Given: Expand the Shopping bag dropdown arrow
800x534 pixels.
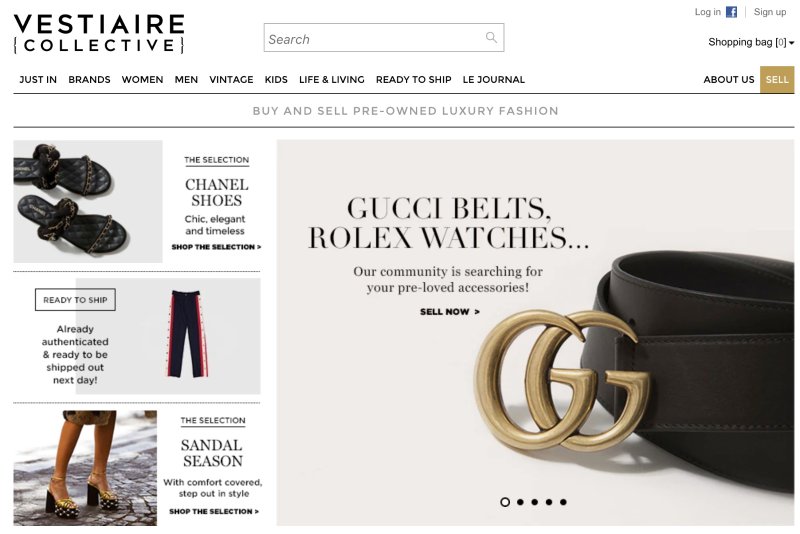Looking at the screenshot, I should [x=791, y=43].
